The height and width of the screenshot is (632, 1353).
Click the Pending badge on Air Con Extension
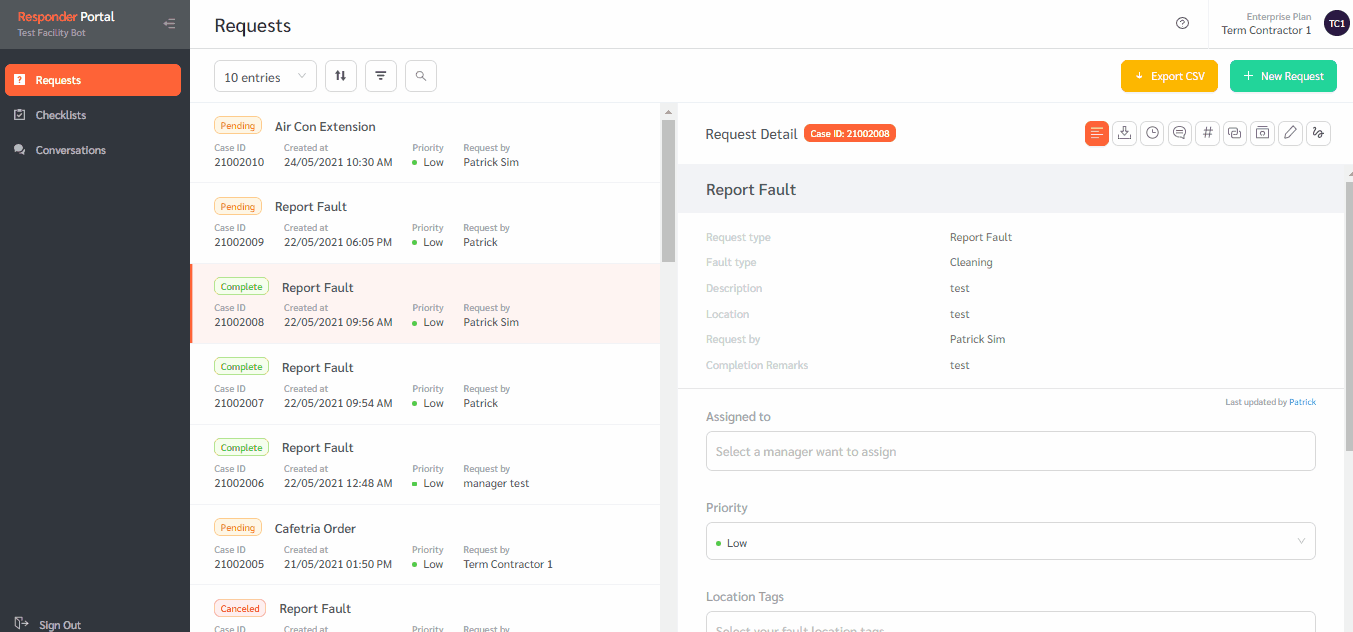click(238, 126)
